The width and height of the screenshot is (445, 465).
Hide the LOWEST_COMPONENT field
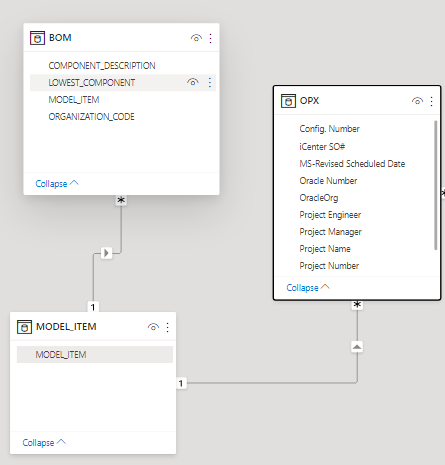193,82
